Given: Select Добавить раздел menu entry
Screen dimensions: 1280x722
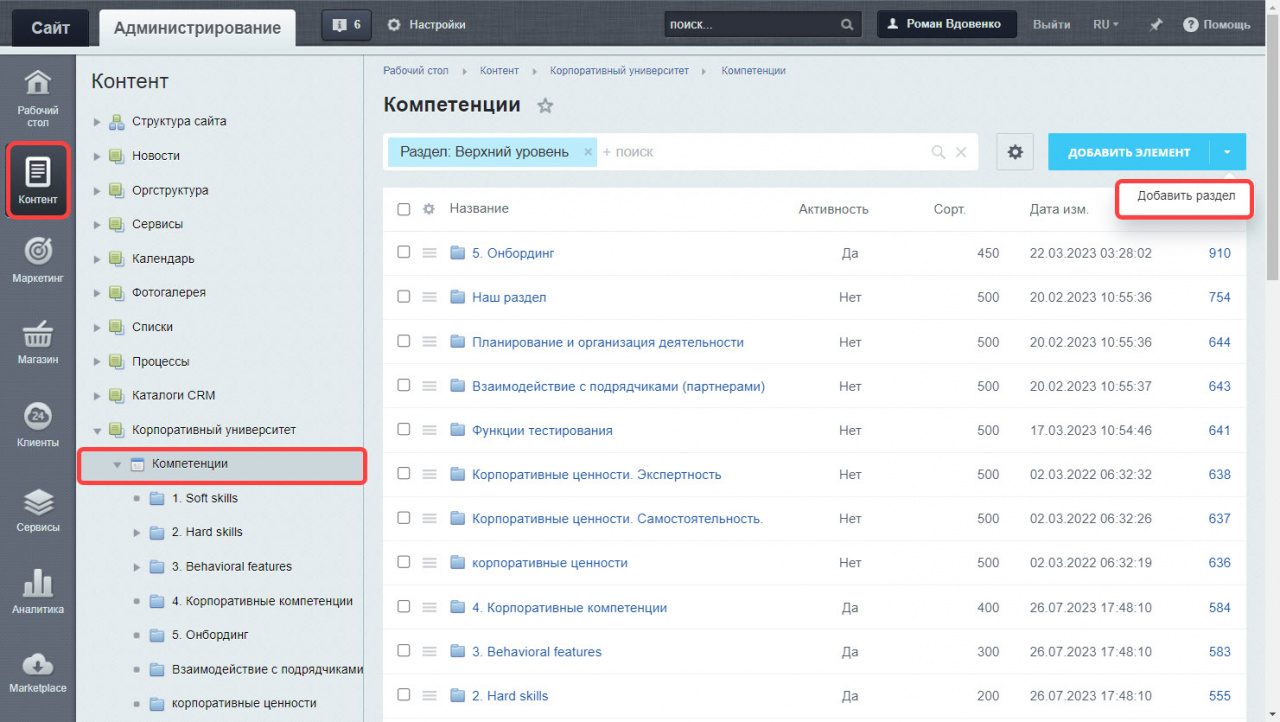Looking at the screenshot, I should [1186, 196].
